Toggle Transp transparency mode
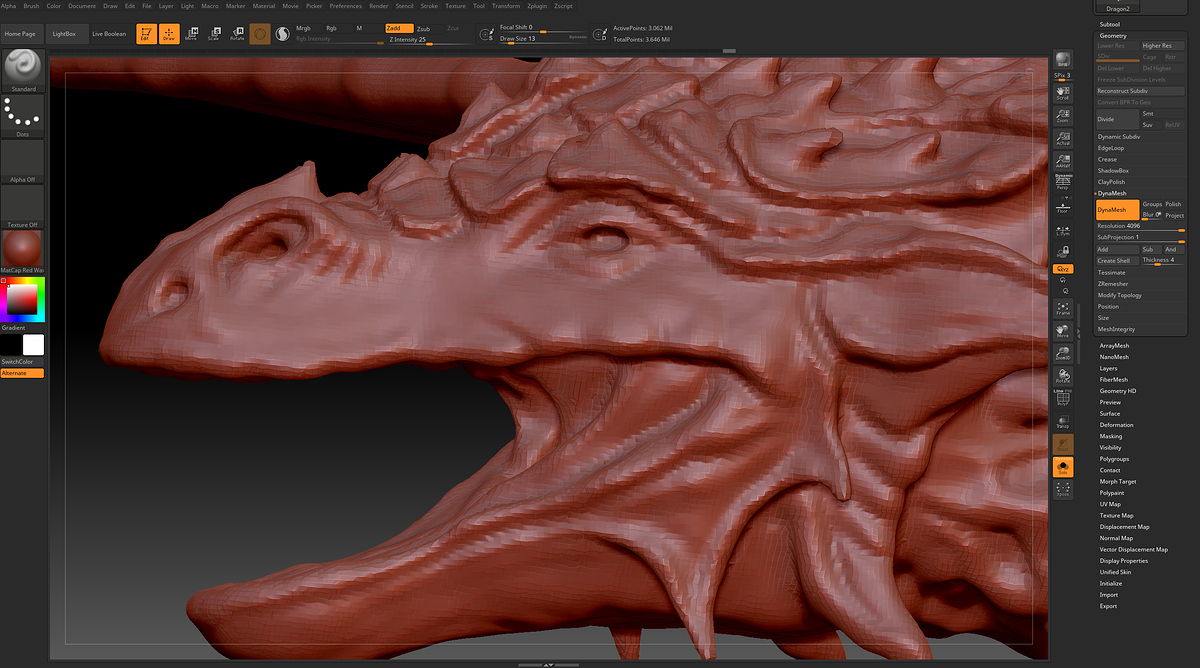Screen dimensions: 1200x668 click(x=1063, y=421)
